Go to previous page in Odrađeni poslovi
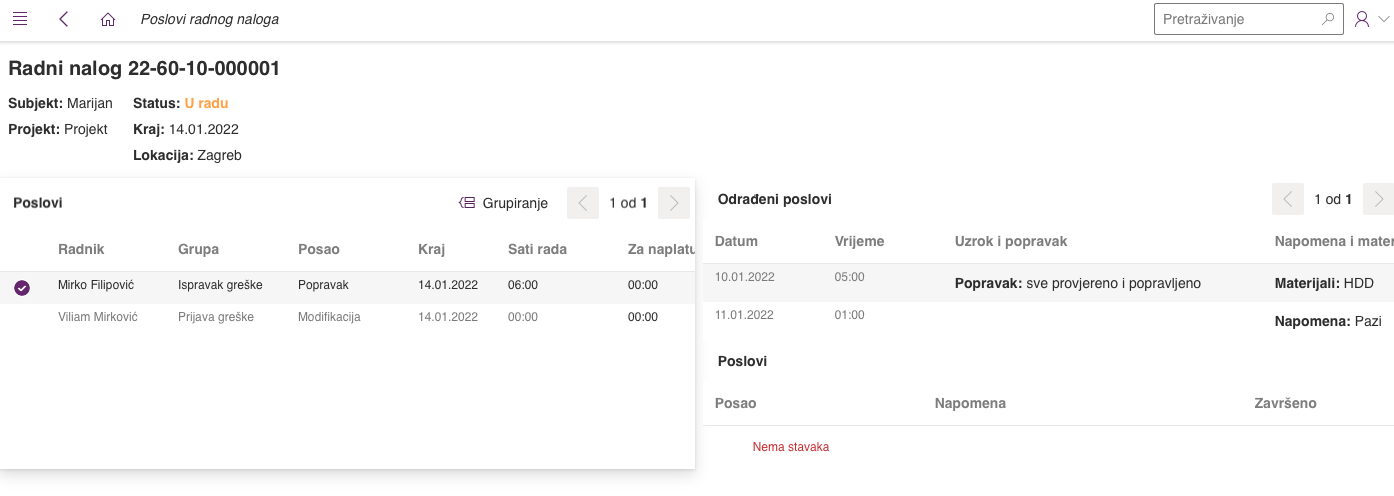Screen dimensions: 1394x496 coord(1288,199)
